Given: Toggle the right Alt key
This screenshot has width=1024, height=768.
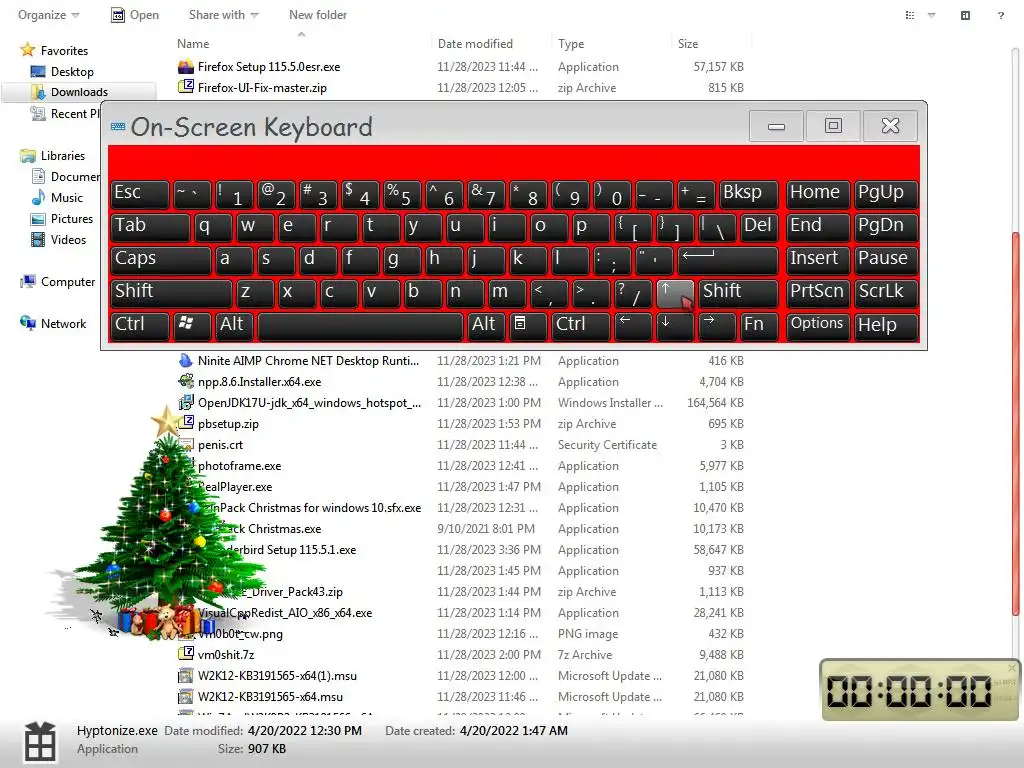Looking at the screenshot, I should 485,325.
